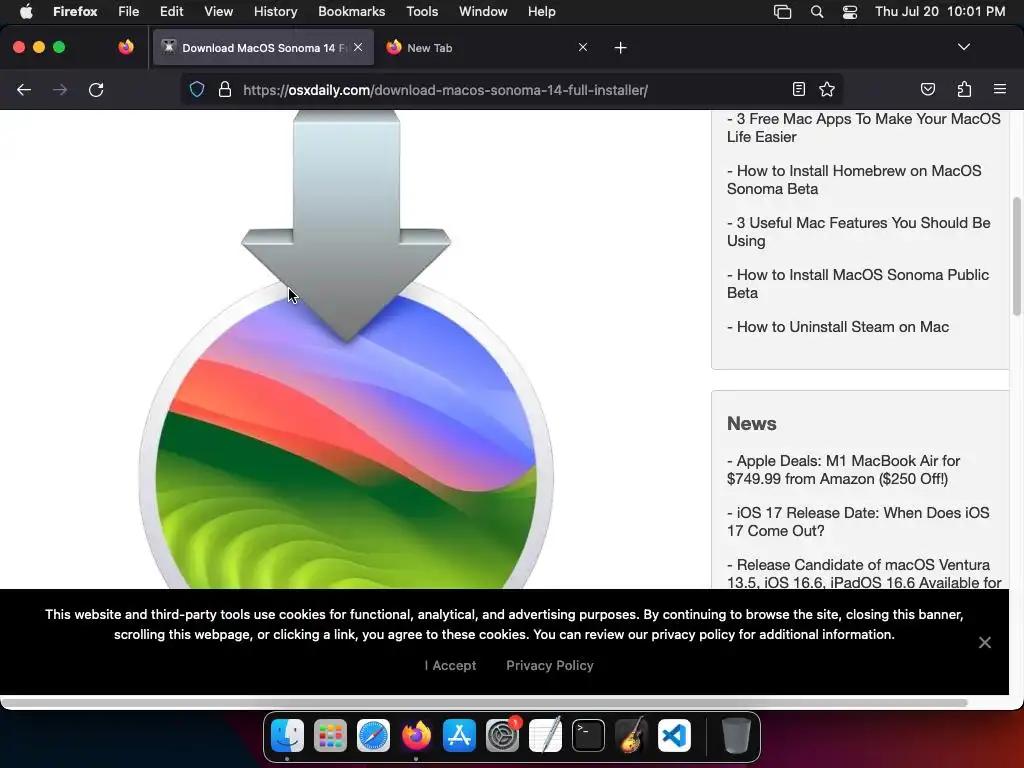
Task: Open the Privacy Policy link
Action: click(x=549, y=665)
